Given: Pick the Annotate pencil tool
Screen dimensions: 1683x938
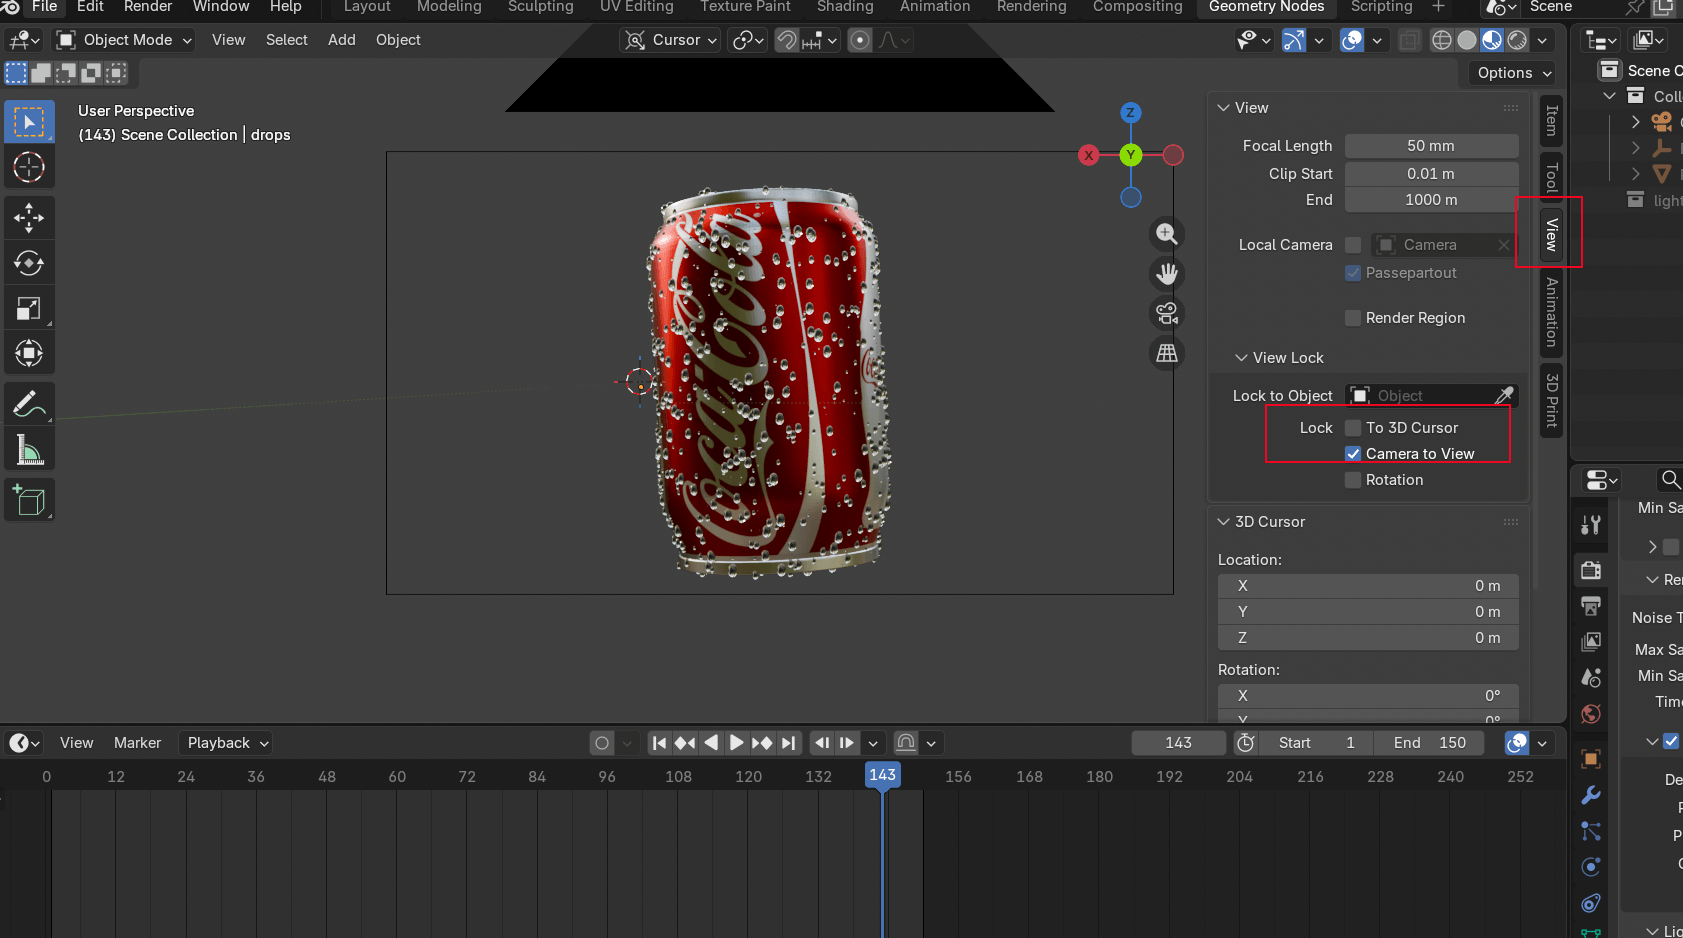Looking at the screenshot, I should tap(29, 404).
